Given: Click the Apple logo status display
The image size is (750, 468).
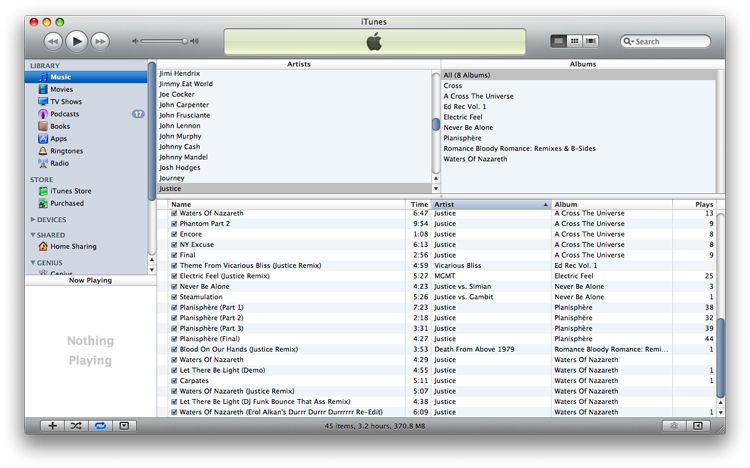Looking at the screenshot, I should [x=375, y=42].
